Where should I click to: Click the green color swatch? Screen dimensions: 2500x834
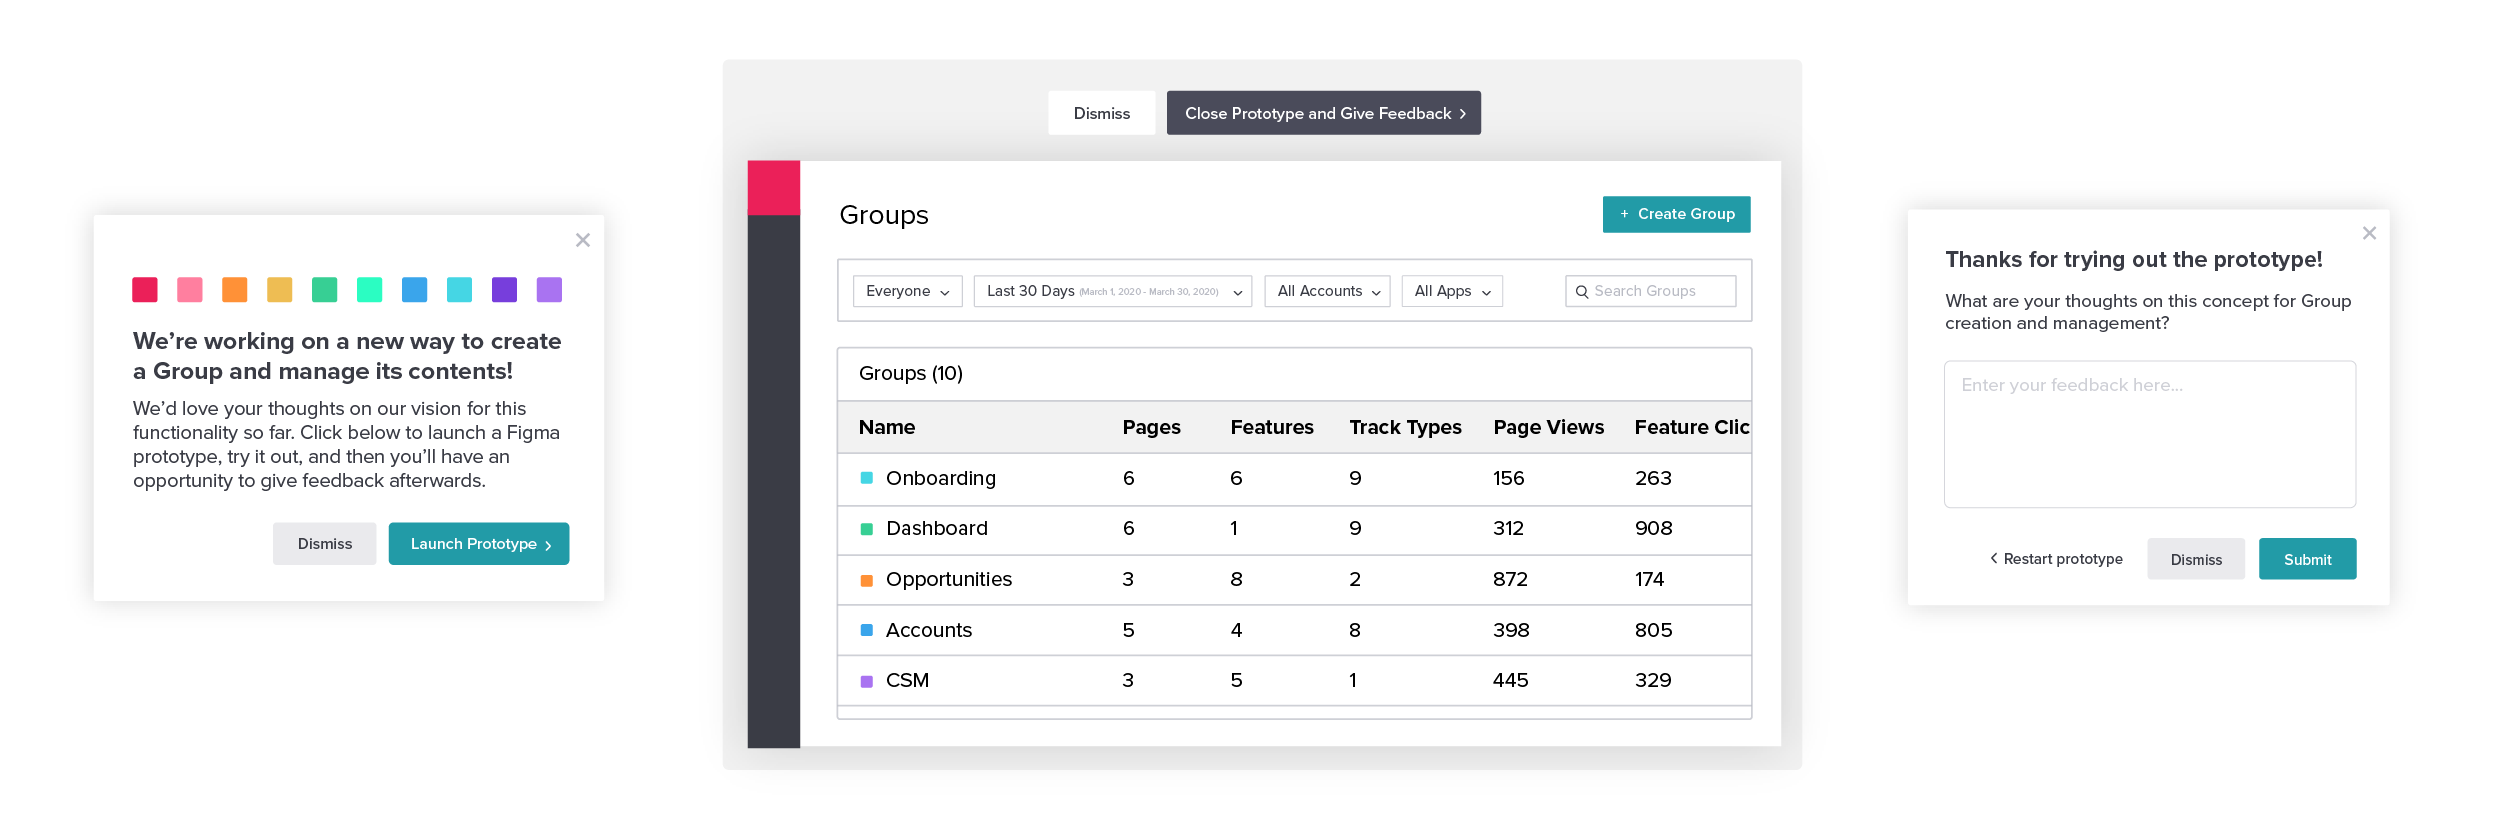pyautogui.click(x=325, y=290)
